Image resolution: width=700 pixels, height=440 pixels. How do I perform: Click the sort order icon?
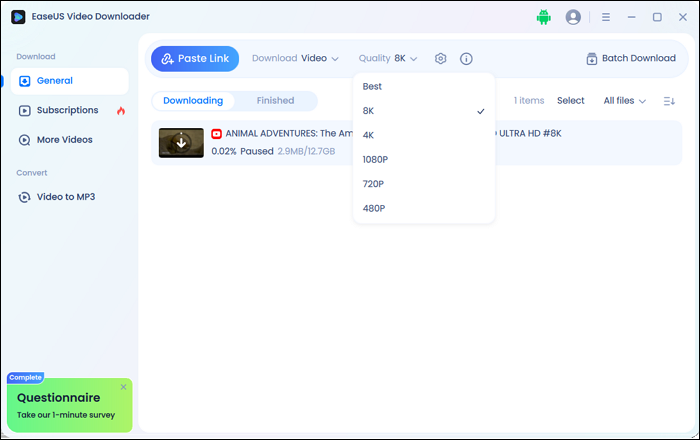669,101
